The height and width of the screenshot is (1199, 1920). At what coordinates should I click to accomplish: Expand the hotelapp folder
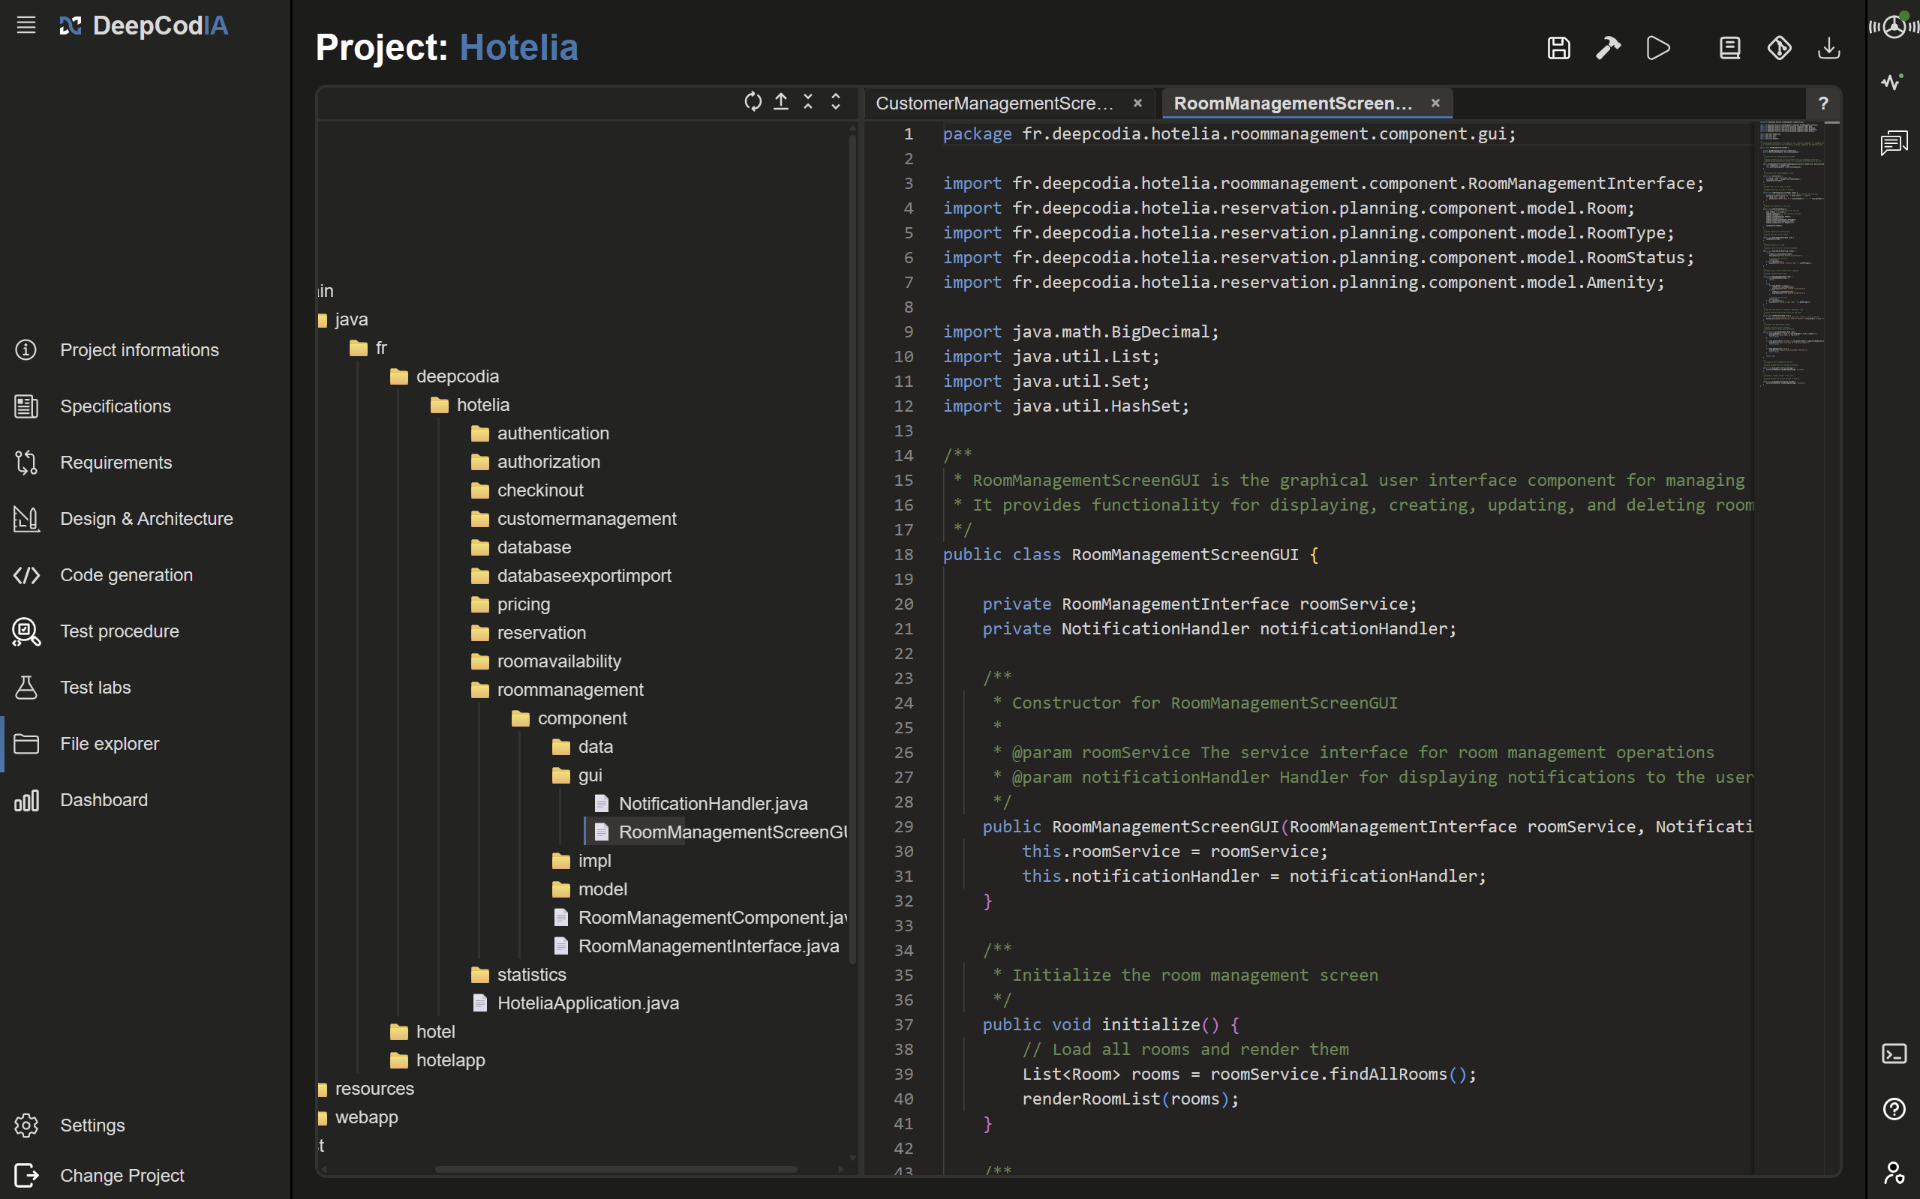[438, 1061]
